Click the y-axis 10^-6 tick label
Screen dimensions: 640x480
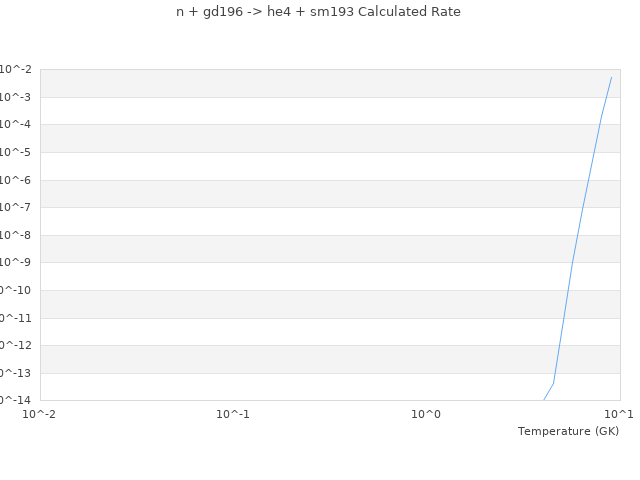tap(16, 180)
